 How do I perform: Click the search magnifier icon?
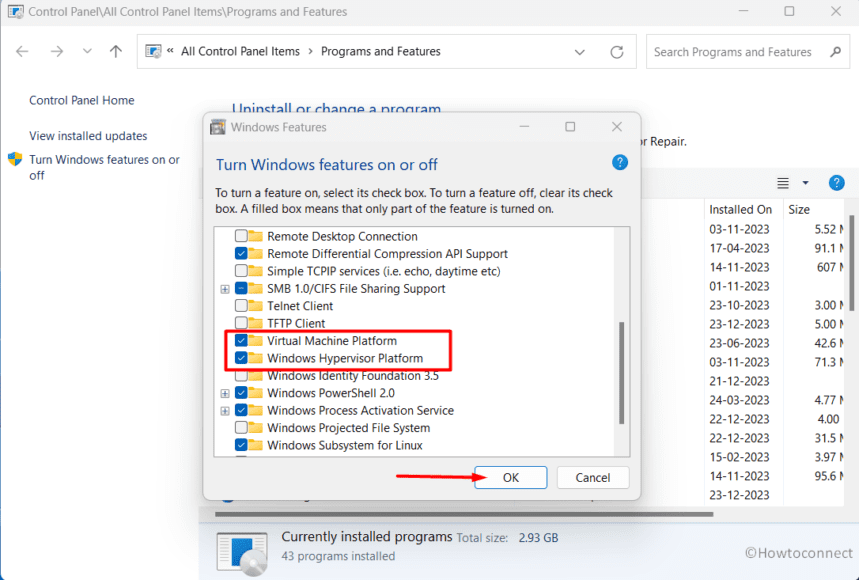(835, 51)
